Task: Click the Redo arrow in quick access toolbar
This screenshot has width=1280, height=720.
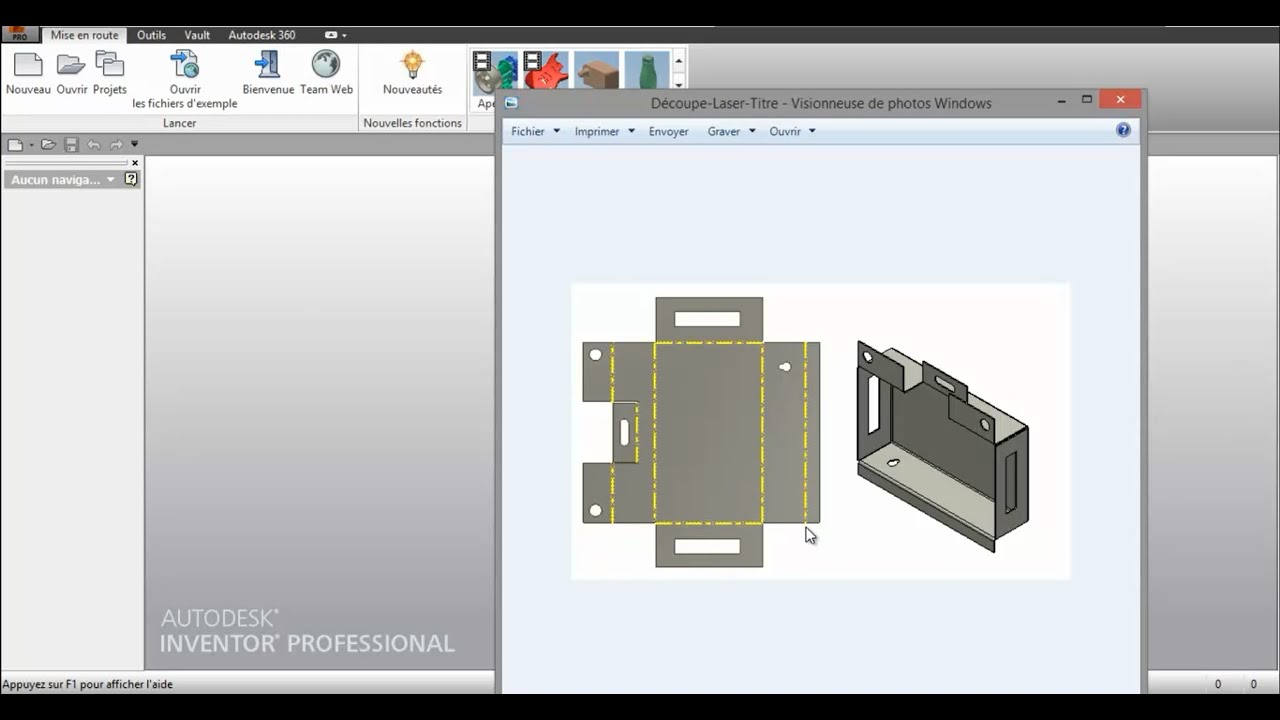Action: (x=116, y=145)
